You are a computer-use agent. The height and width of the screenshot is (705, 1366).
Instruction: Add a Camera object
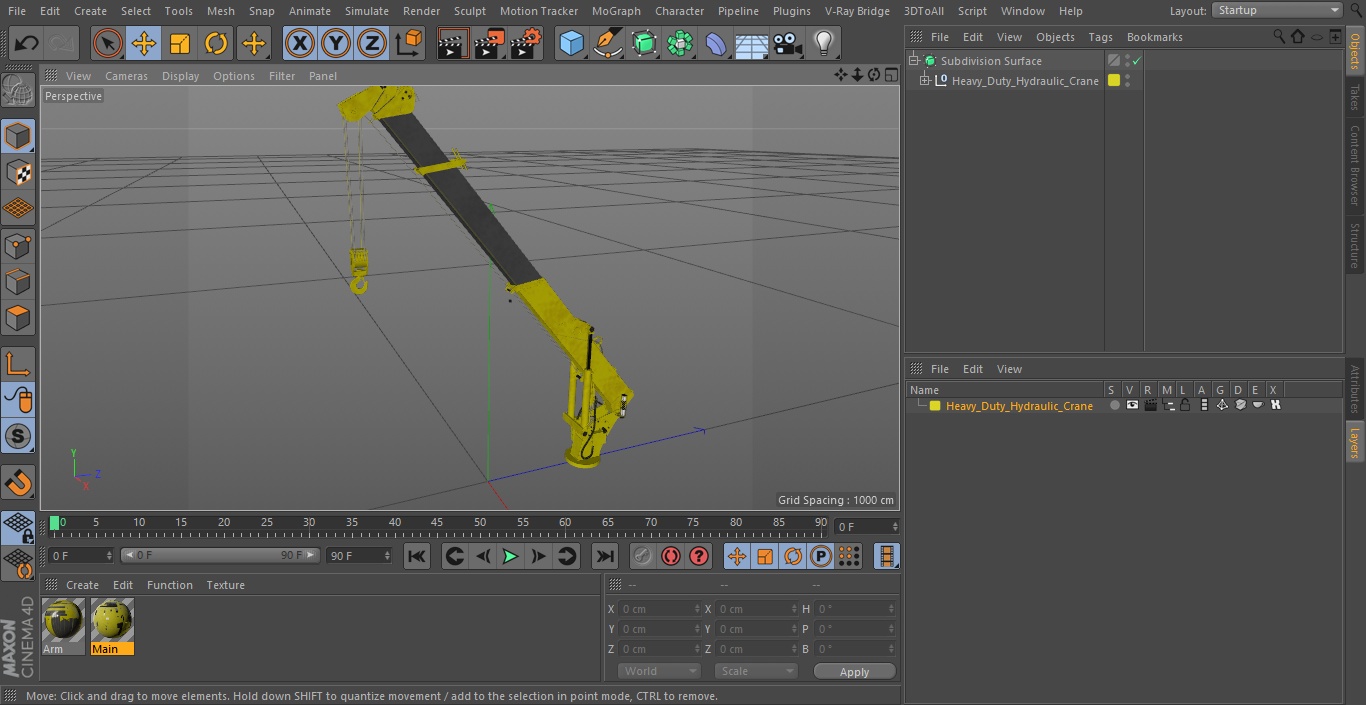coord(788,43)
